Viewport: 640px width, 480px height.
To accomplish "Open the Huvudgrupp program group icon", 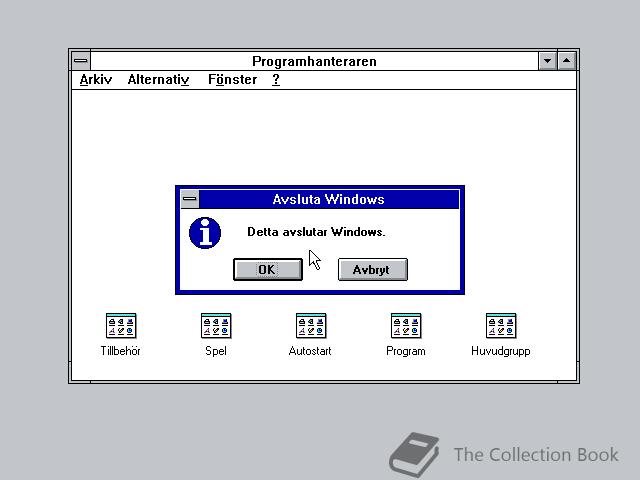I will (x=501, y=326).
